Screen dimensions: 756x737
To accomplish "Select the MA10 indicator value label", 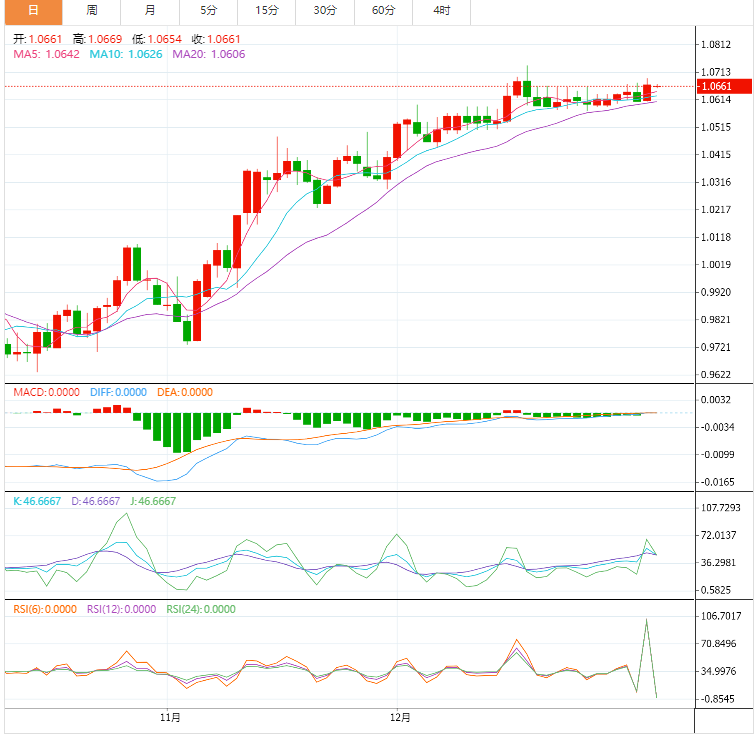I will [x=125, y=54].
